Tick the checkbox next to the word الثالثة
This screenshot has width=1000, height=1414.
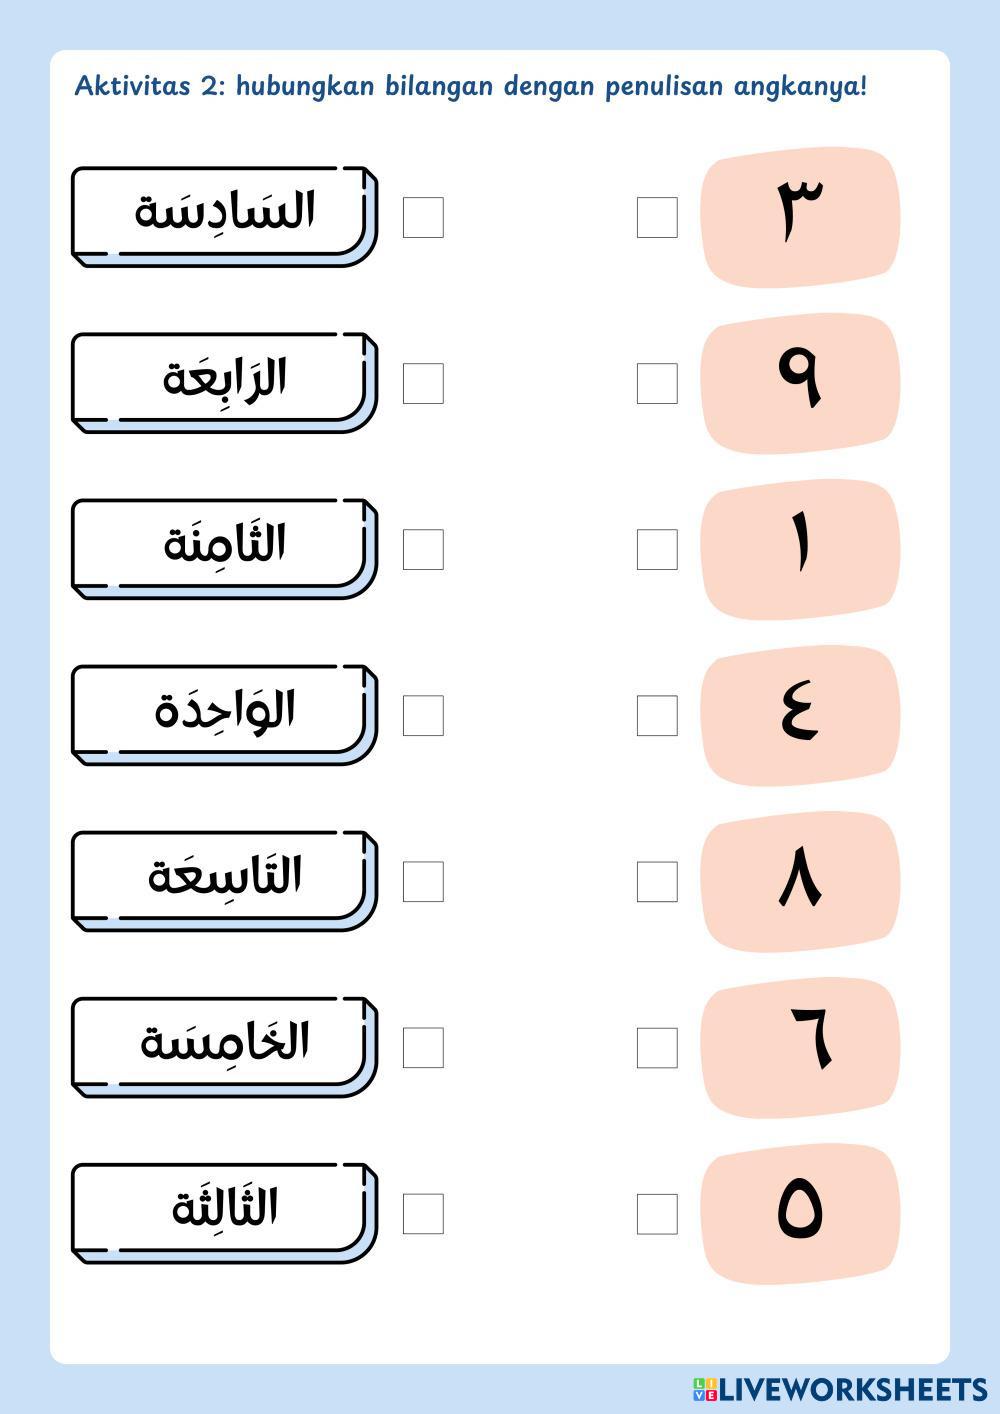(423, 1213)
